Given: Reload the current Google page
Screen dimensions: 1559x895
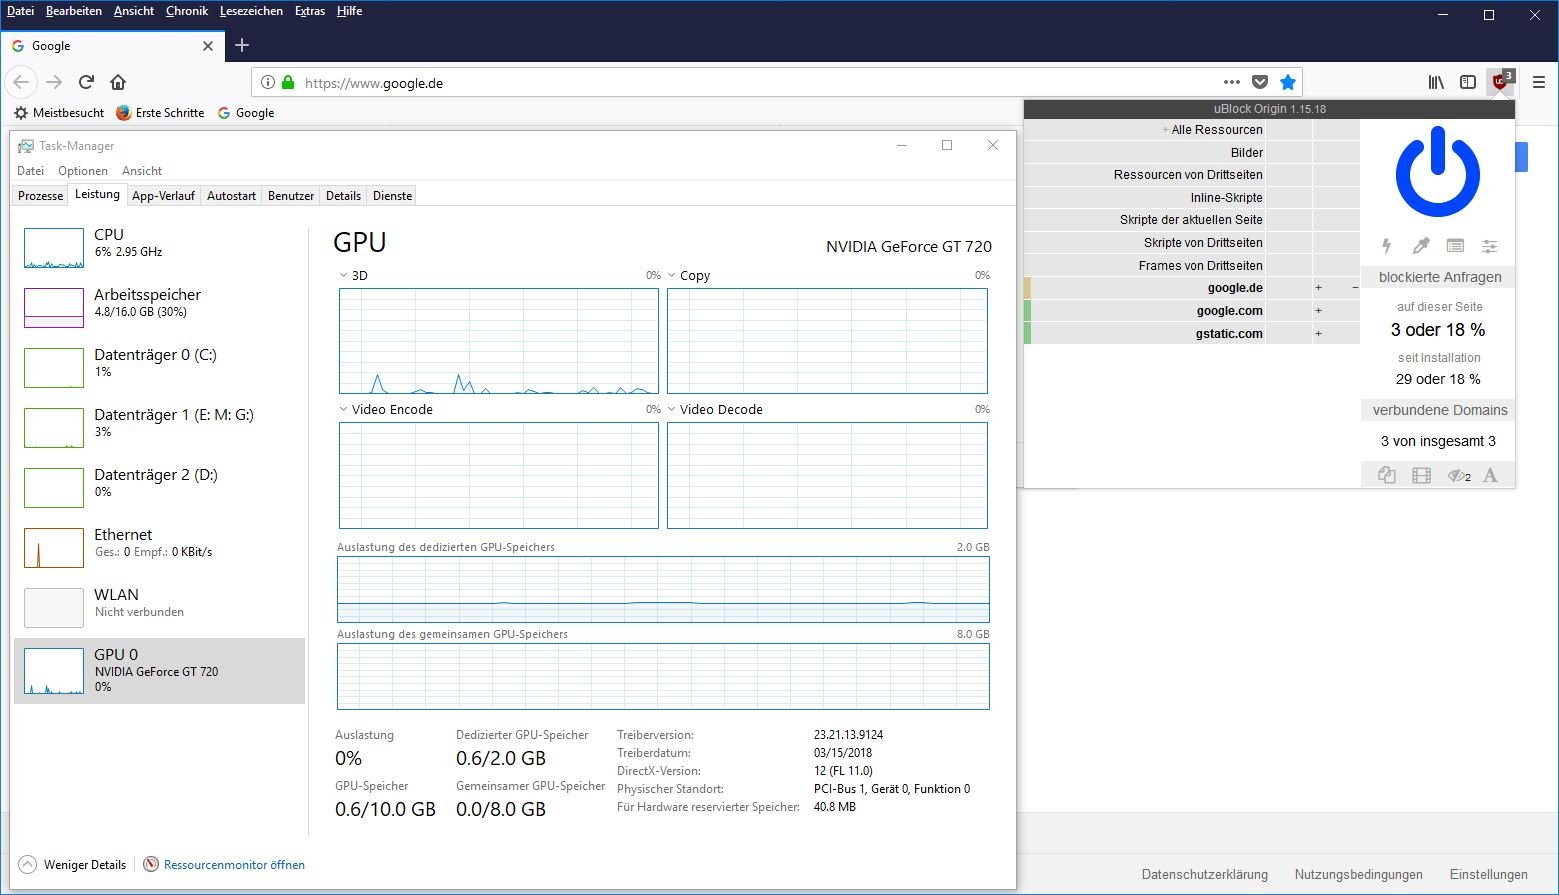Looking at the screenshot, I should (x=86, y=82).
